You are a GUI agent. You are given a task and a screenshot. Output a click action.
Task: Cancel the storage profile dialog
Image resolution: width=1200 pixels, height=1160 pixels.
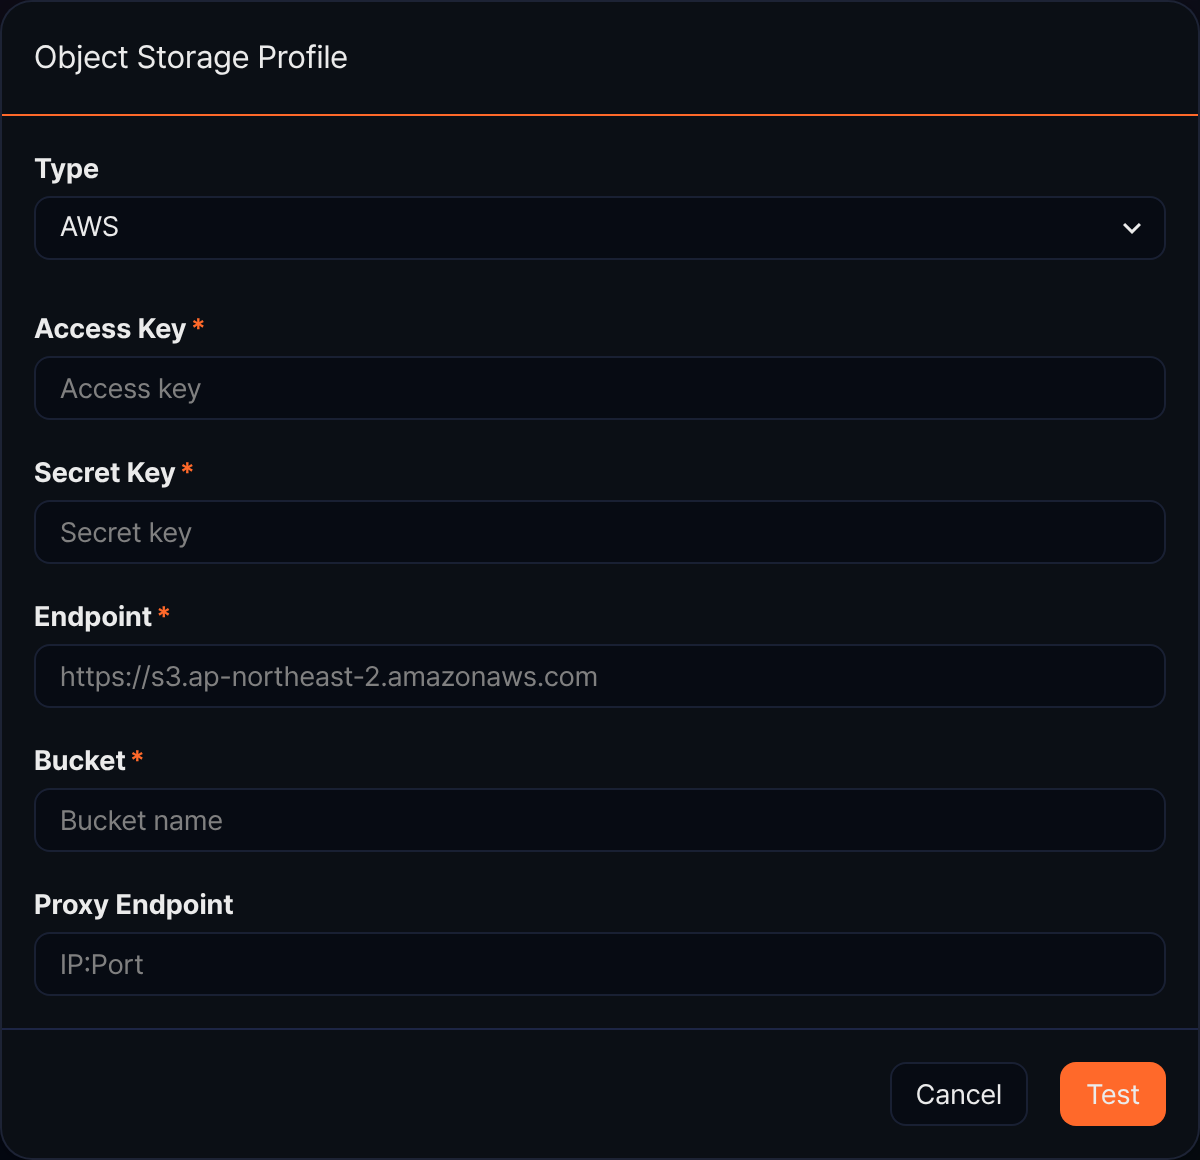(x=959, y=1094)
